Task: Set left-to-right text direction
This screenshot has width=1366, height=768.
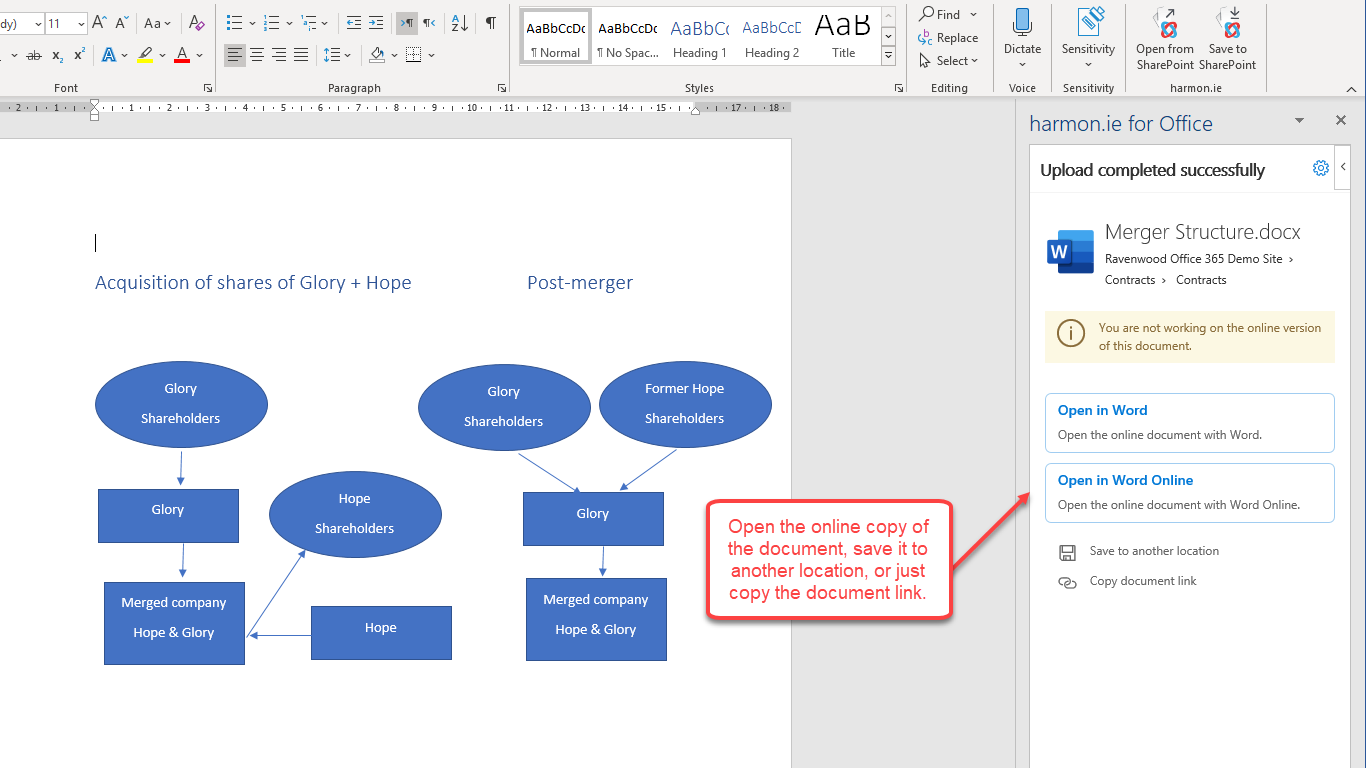Action: 406,22
